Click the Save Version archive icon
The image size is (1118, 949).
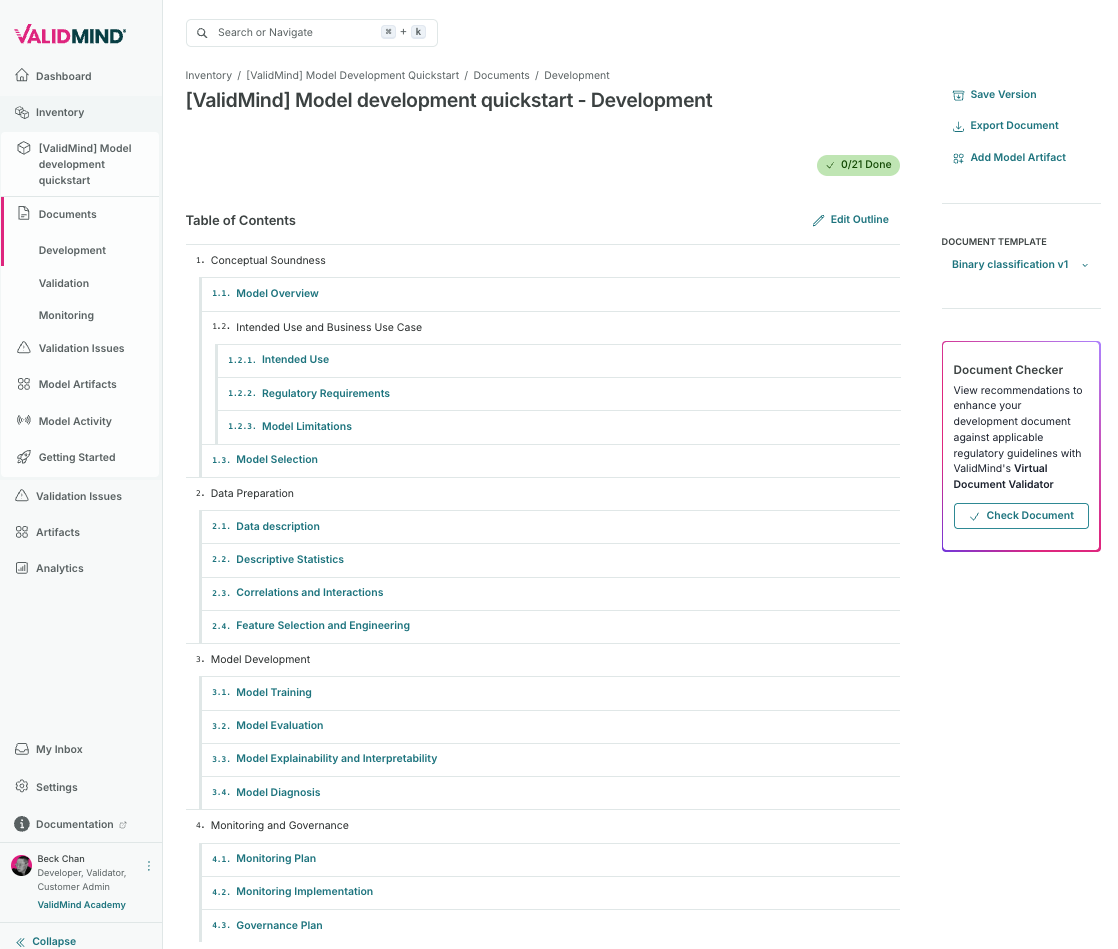pyautogui.click(x=958, y=95)
